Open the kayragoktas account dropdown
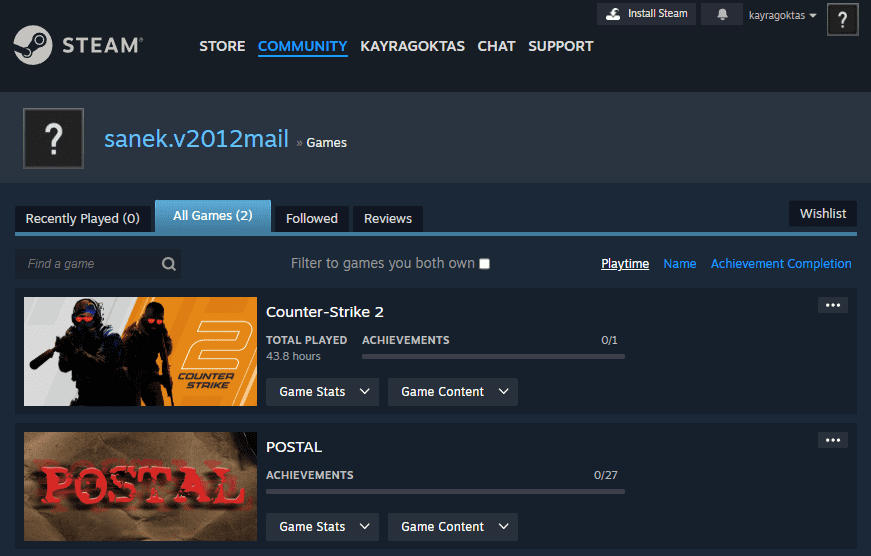This screenshot has height=556, width=871. click(782, 15)
